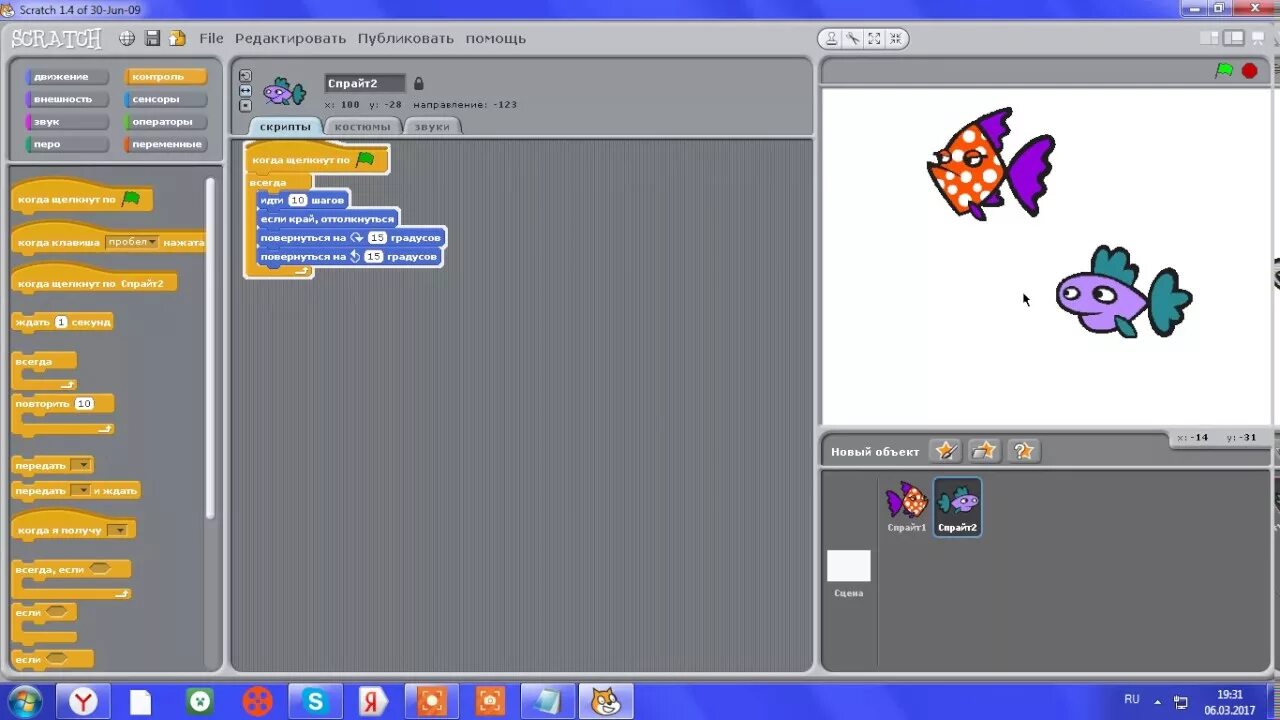The image size is (1280, 720).
Task: Select the scissors delete tool
Action: (853, 39)
